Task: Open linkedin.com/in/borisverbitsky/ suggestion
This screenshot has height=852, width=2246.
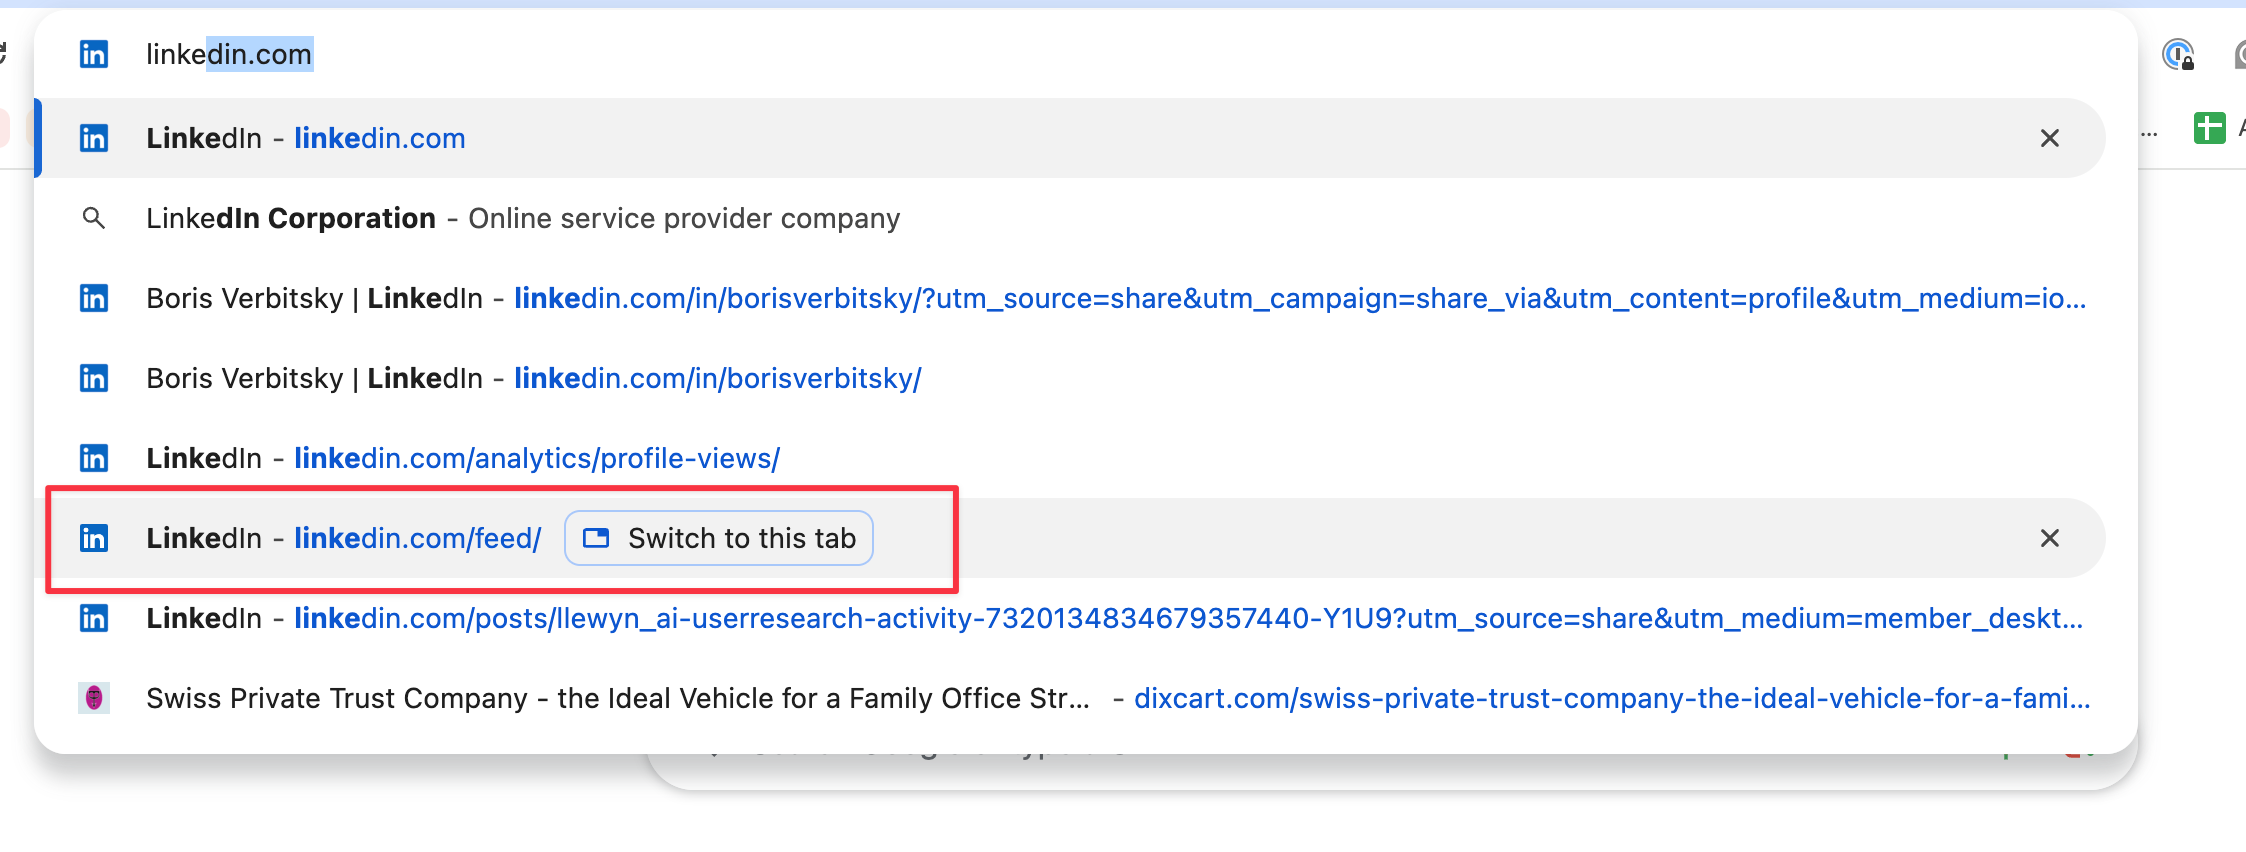Action: (1070, 378)
